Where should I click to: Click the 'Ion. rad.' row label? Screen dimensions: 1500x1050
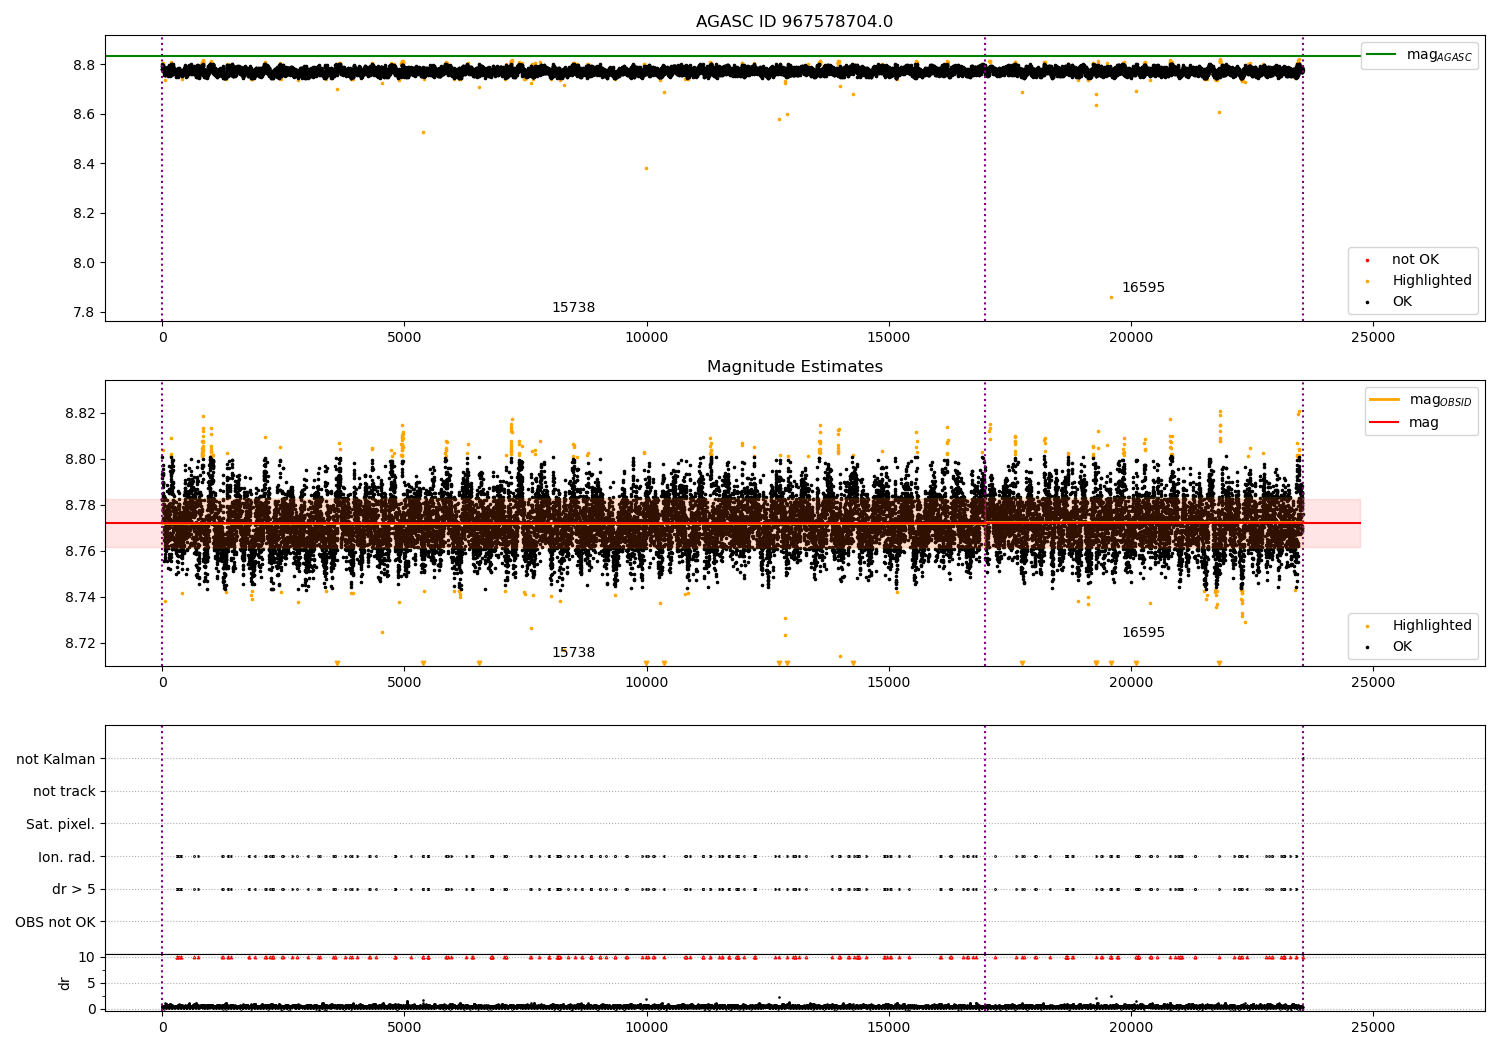66,857
